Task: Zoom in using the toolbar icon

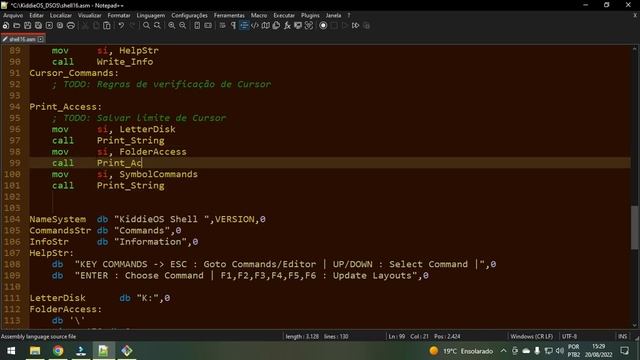Action: click(171, 25)
